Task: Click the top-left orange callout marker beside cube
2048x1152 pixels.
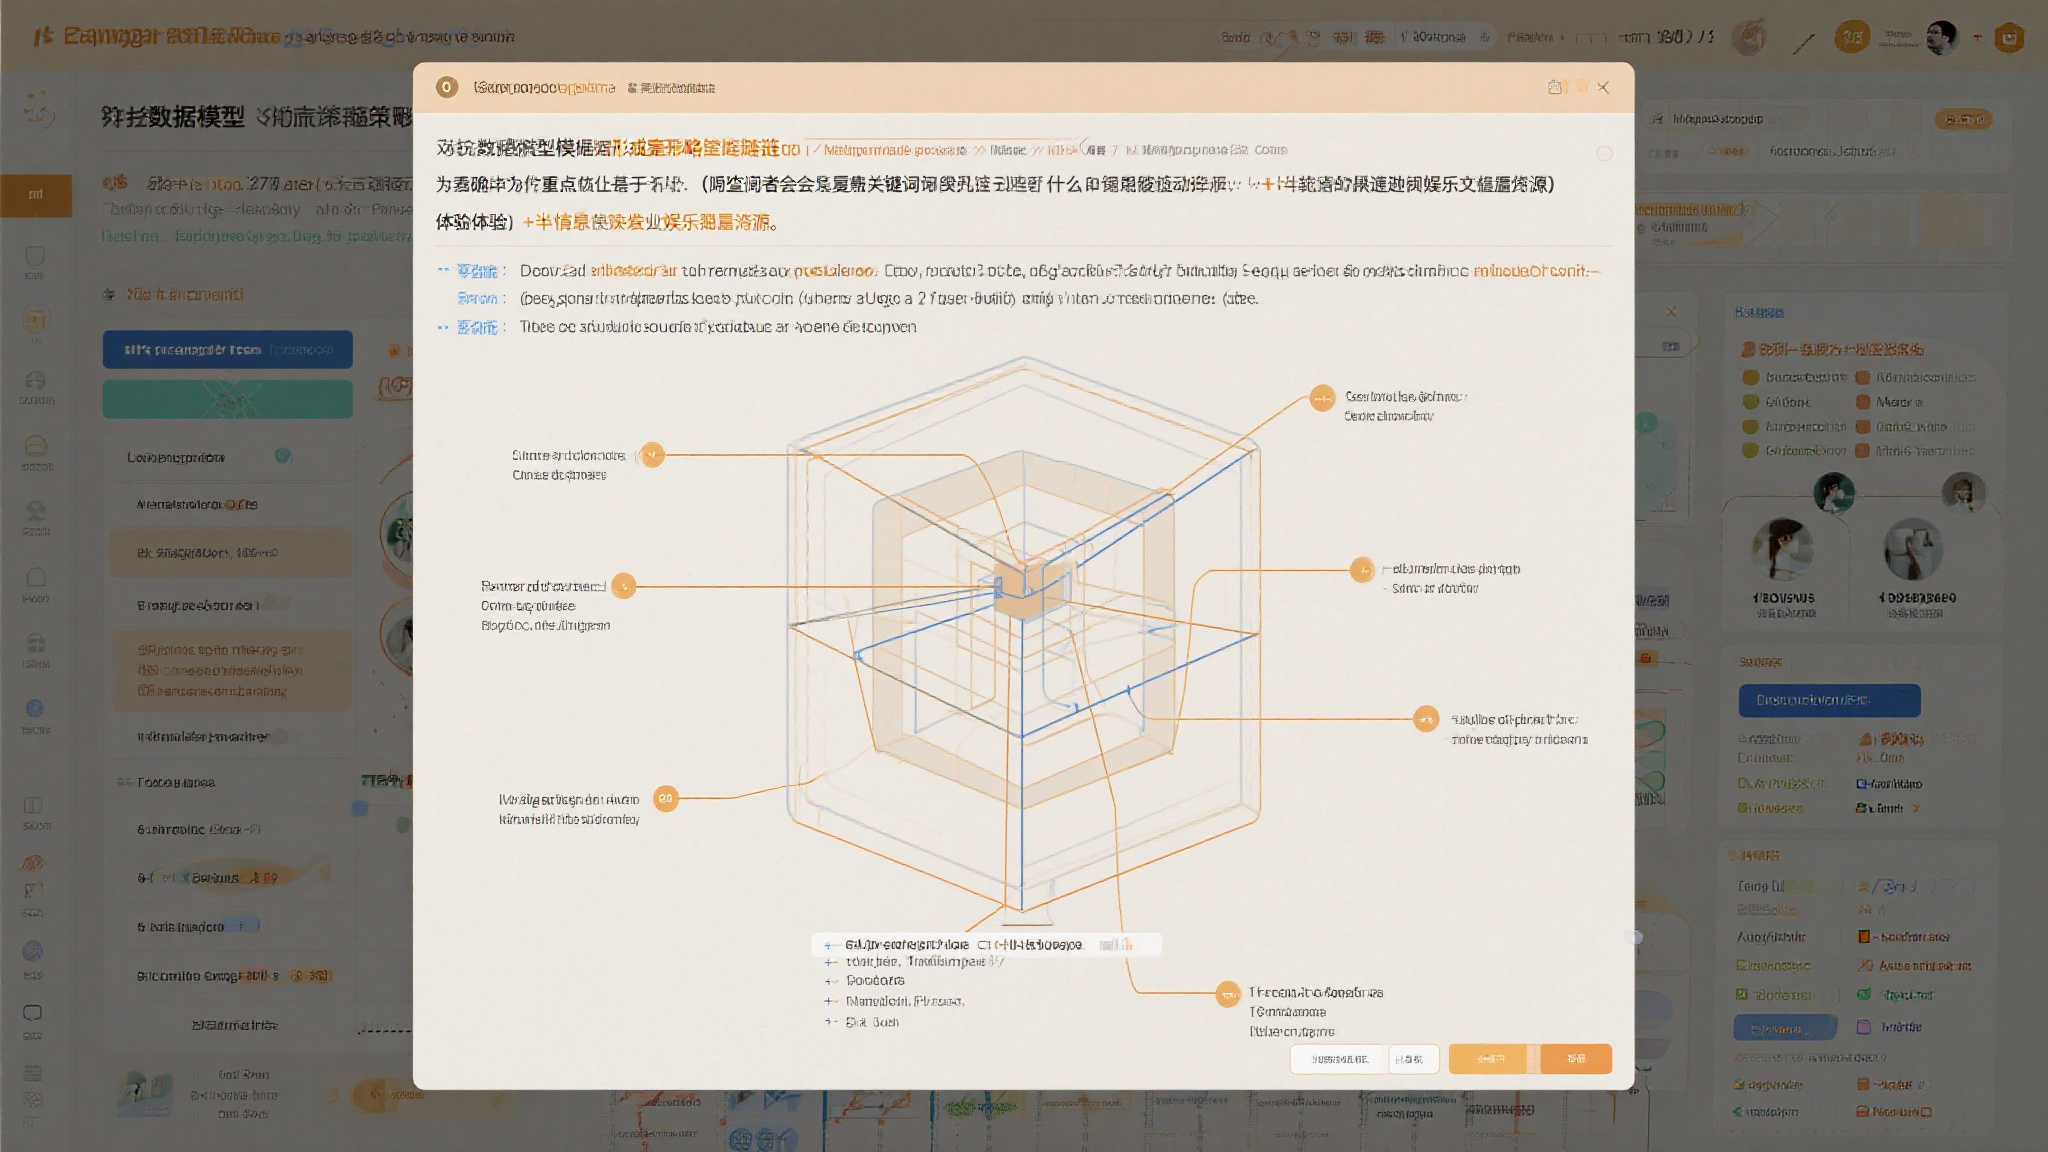Action: (652, 455)
